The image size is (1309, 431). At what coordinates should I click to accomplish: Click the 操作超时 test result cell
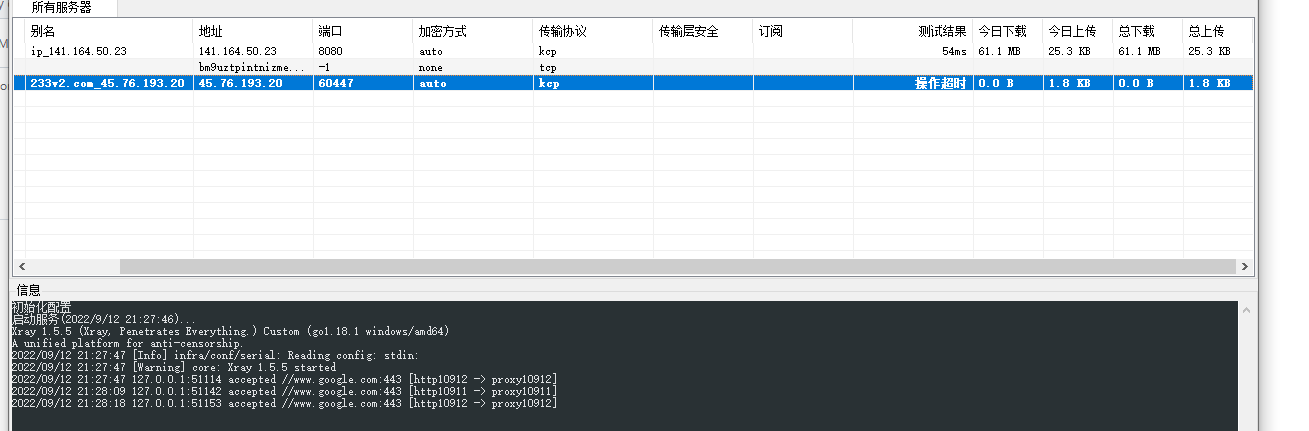pos(941,83)
